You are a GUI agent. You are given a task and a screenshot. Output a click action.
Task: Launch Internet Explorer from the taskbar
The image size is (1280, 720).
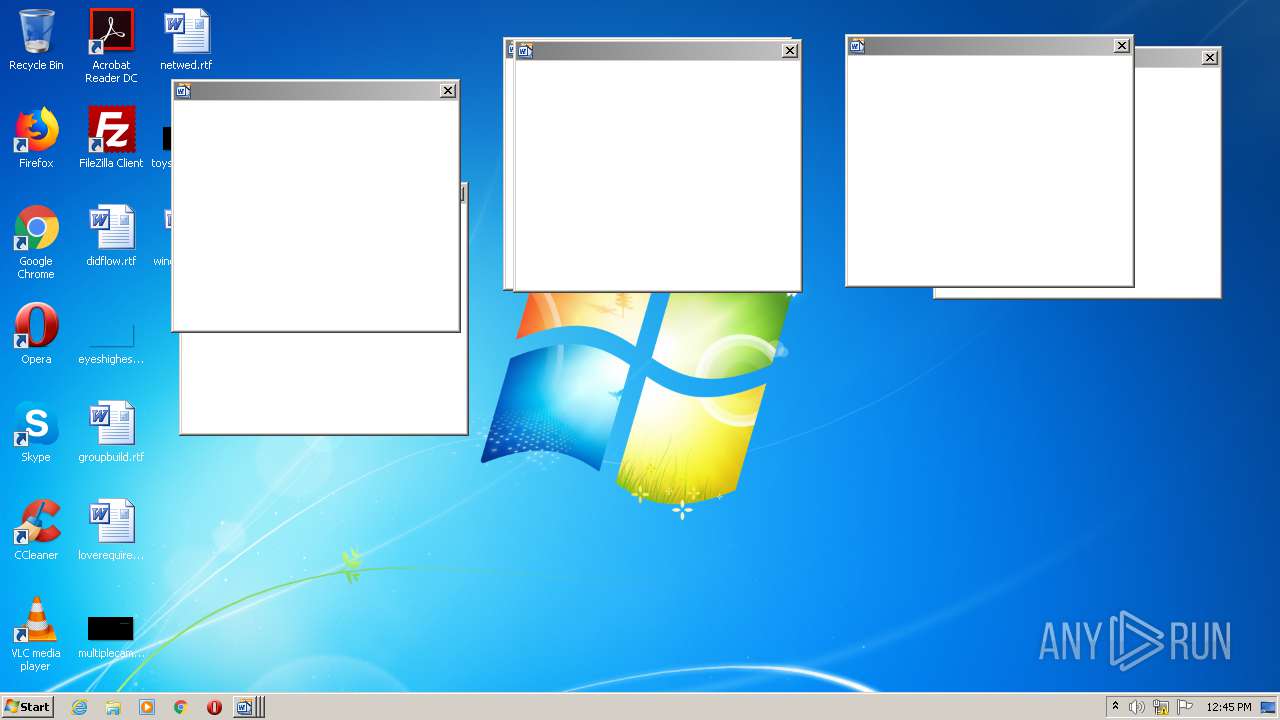click(x=79, y=707)
